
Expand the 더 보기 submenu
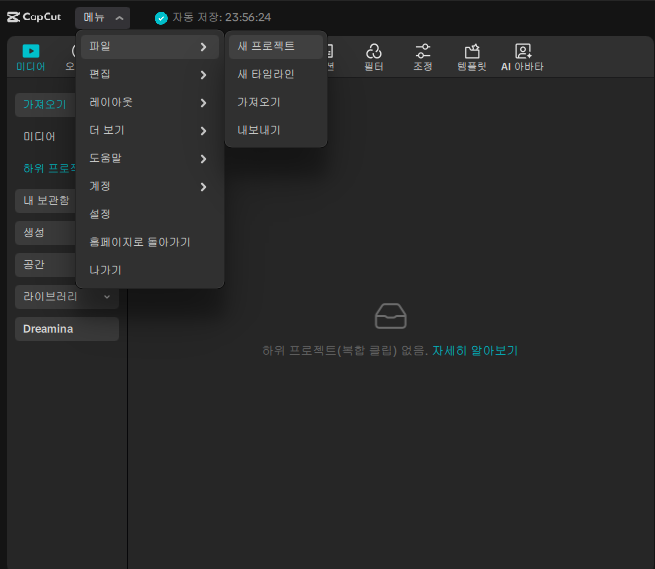pos(150,130)
